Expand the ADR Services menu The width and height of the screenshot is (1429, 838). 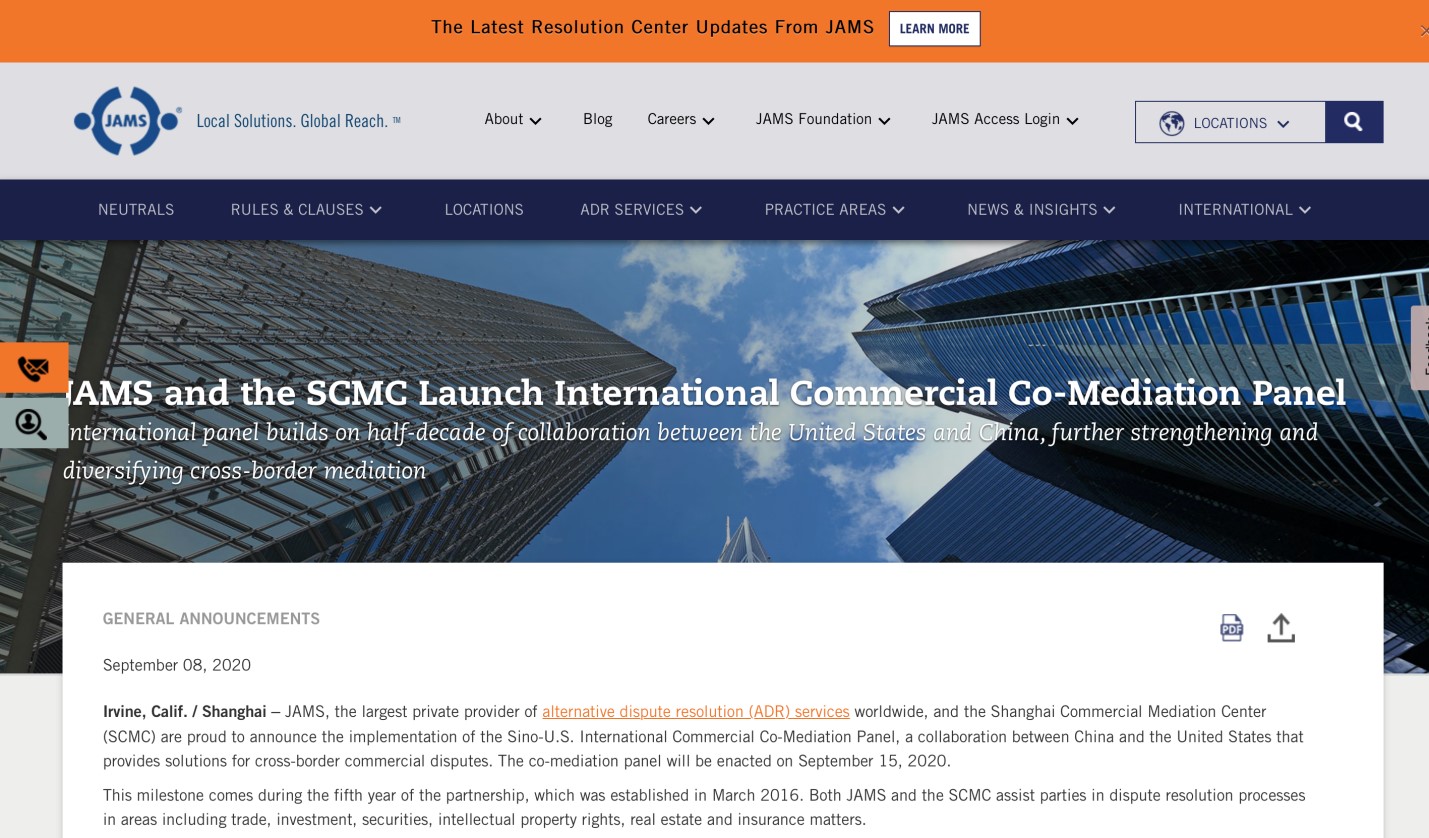coord(641,210)
